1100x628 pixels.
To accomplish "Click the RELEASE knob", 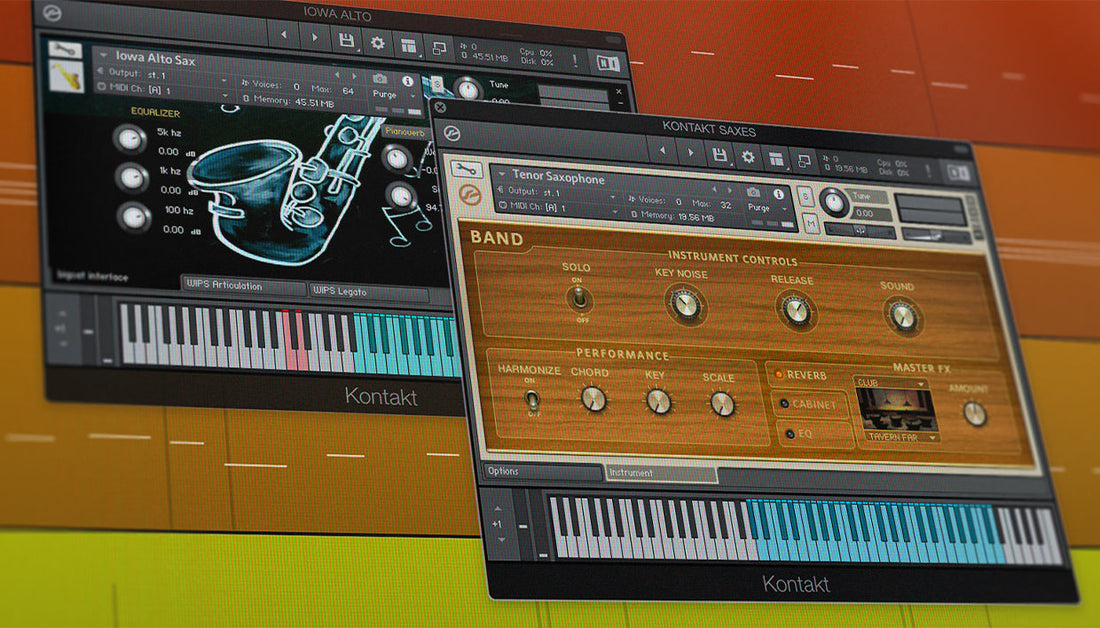I will point(796,310).
